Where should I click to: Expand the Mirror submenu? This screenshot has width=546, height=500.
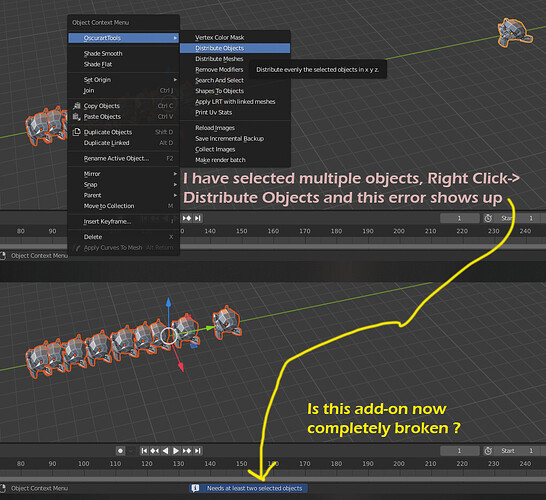click(124, 174)
